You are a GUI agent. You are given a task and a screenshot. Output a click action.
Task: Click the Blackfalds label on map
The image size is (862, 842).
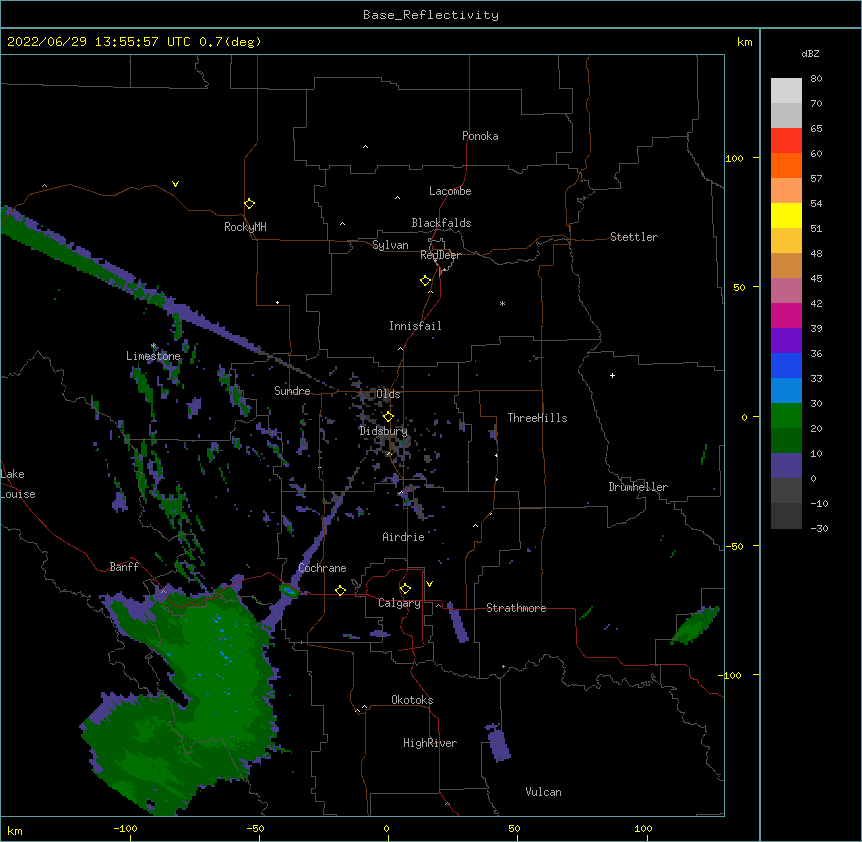tap(441, 223)
